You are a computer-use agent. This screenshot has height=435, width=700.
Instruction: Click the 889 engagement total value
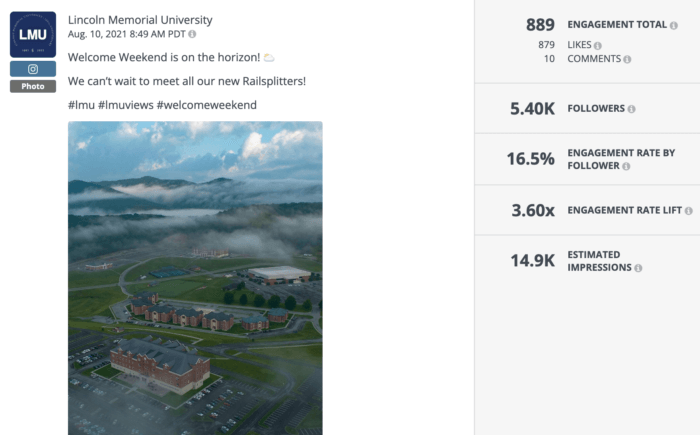tap(540, 25)
